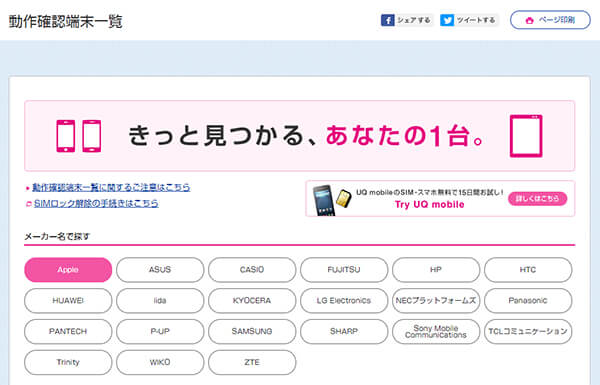Click the two smartphones icon in the banner
Screen dimensions: 600x385
(x=79, y=136)
